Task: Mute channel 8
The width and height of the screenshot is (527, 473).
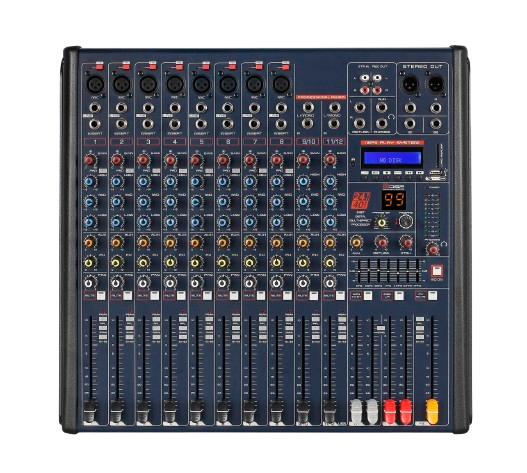Action: coord(287,296)
